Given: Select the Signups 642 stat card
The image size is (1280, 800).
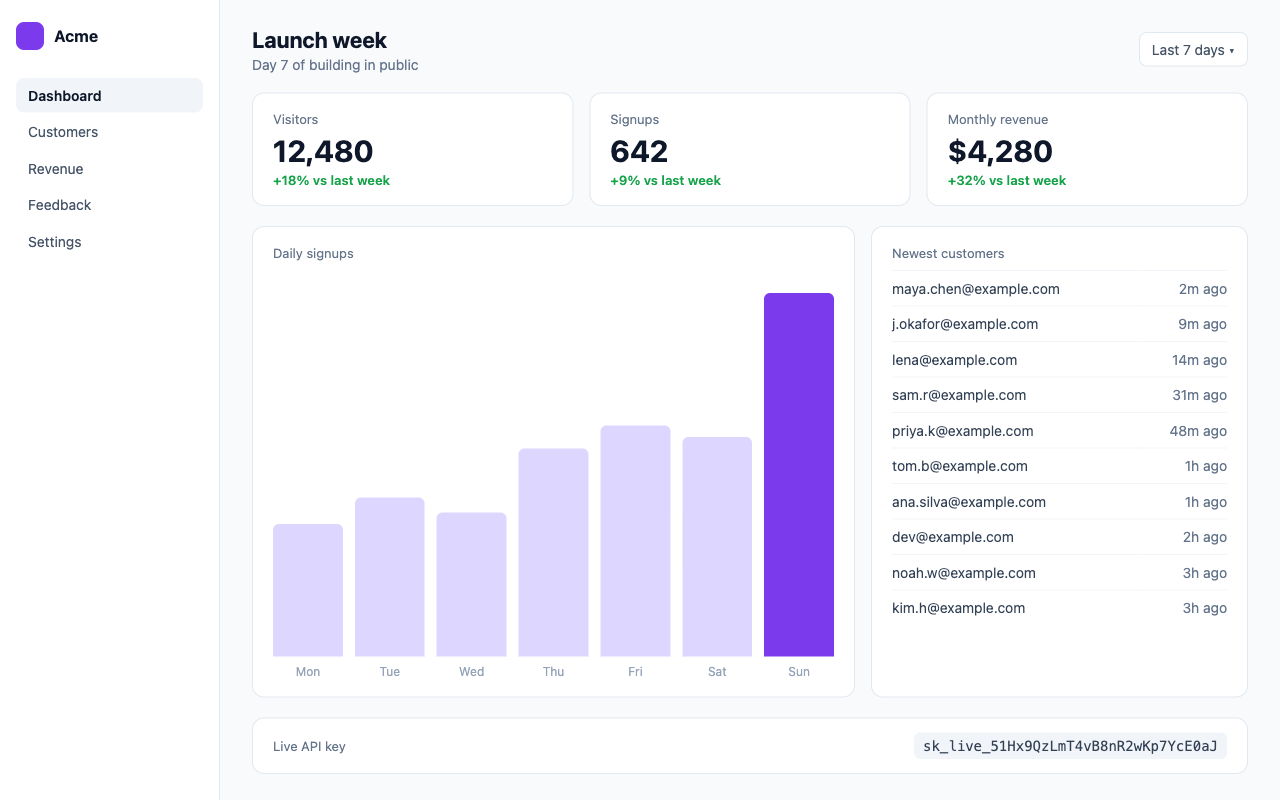Looking at the screenshot, I should click(750, 149).
